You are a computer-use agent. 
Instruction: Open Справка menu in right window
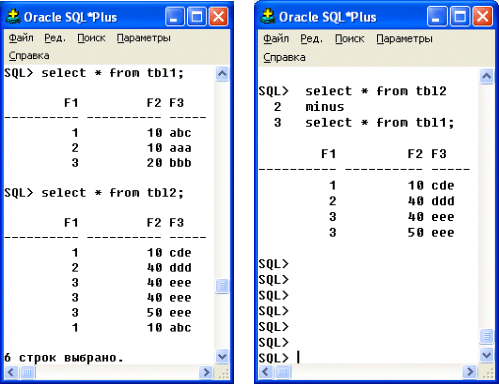(284, 57)
